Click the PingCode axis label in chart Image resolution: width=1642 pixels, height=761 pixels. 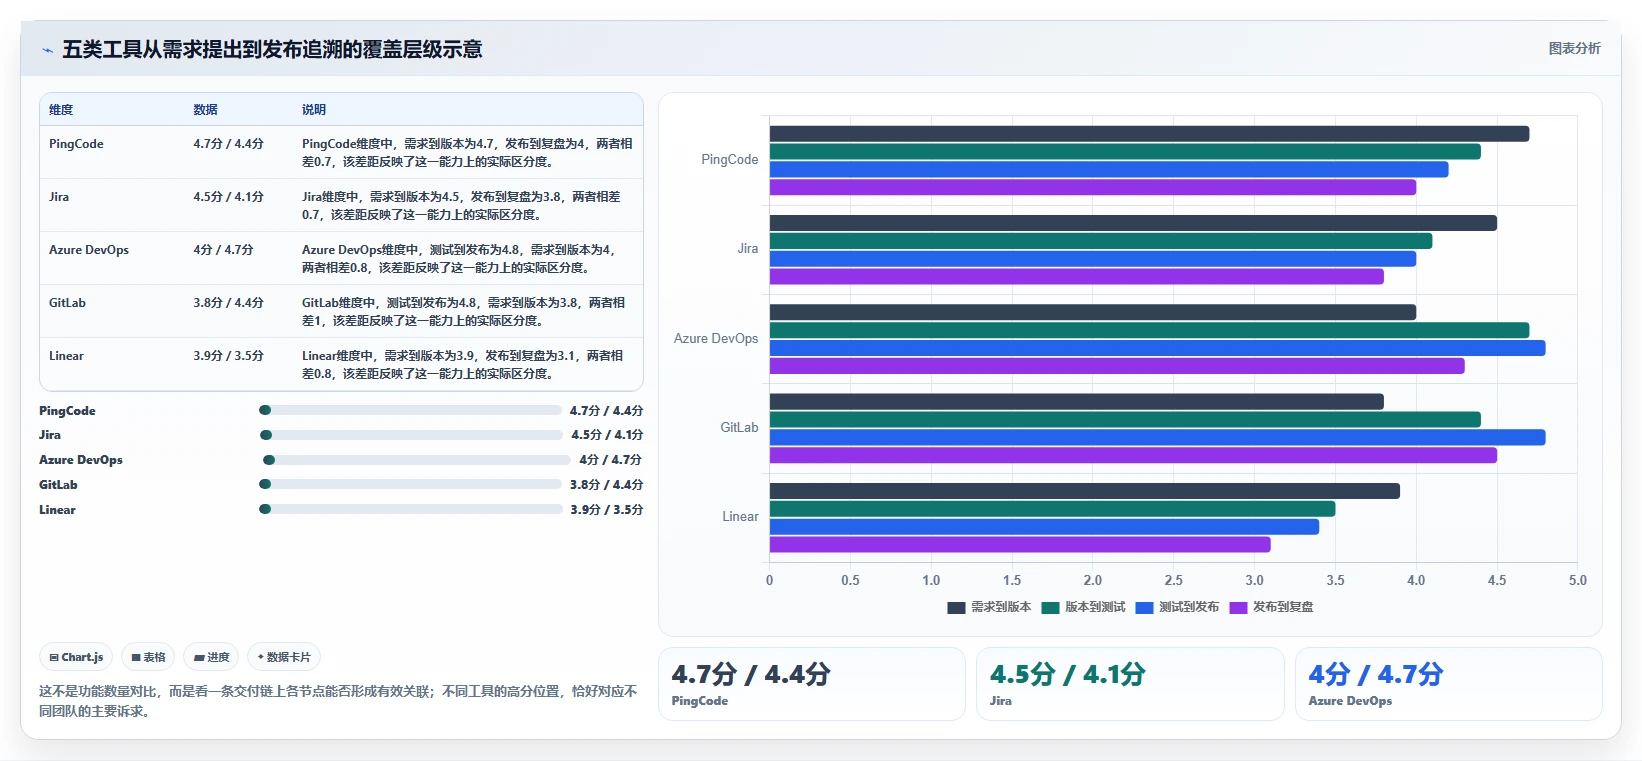[730, 160]
